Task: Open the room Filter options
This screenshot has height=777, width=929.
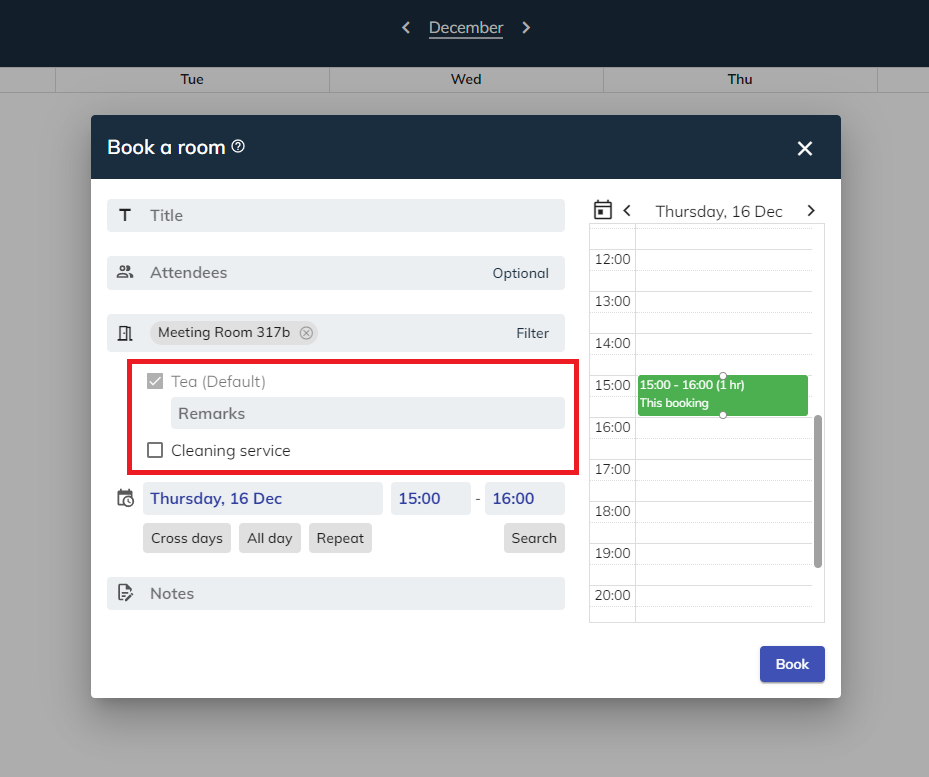Action: click(532, 333)
